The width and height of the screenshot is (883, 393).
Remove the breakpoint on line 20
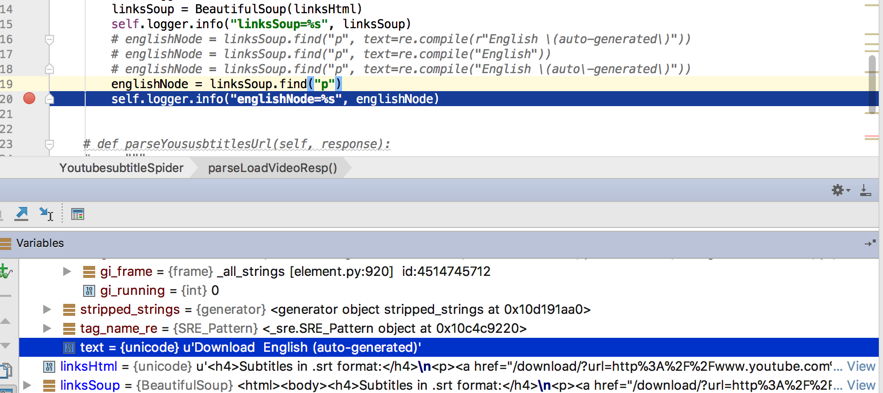click(x=29, y=99)
